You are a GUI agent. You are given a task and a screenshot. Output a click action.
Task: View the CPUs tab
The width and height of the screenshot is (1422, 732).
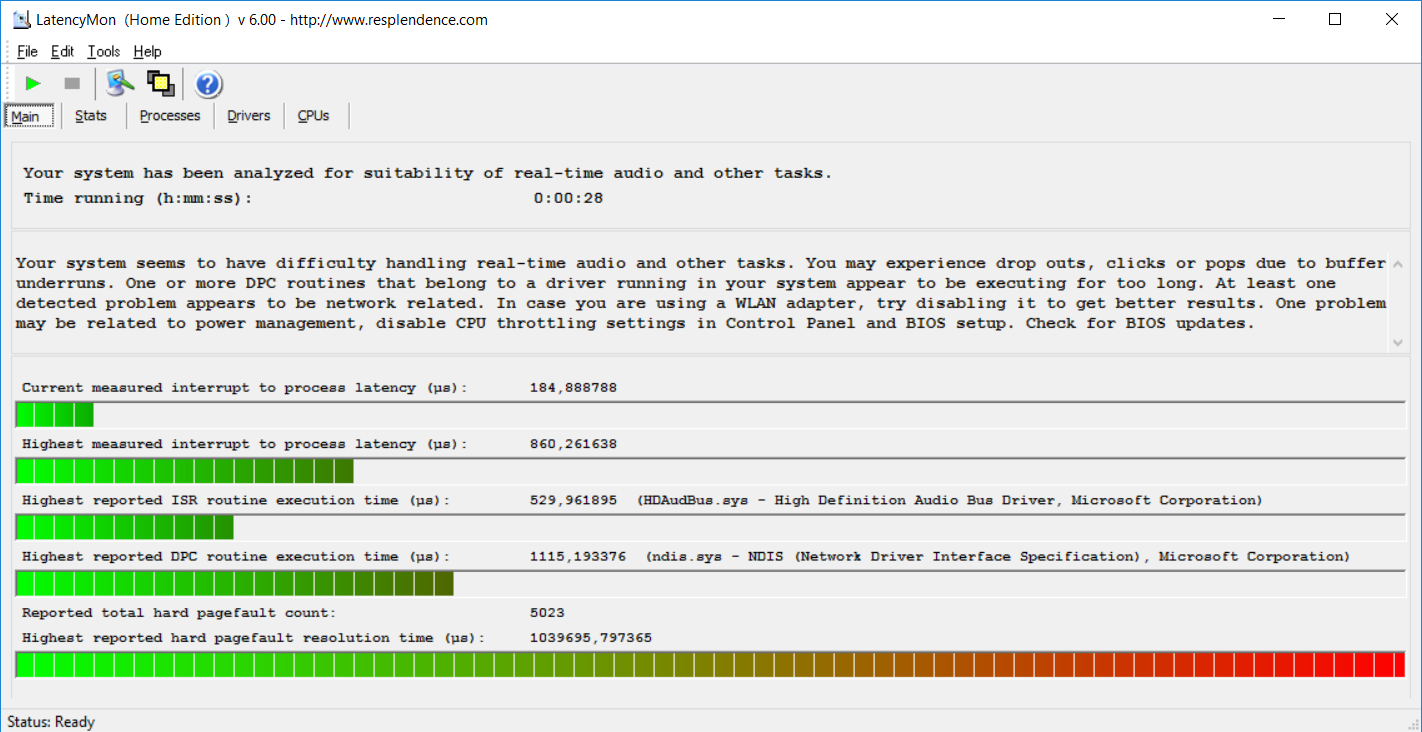[313, 116]
